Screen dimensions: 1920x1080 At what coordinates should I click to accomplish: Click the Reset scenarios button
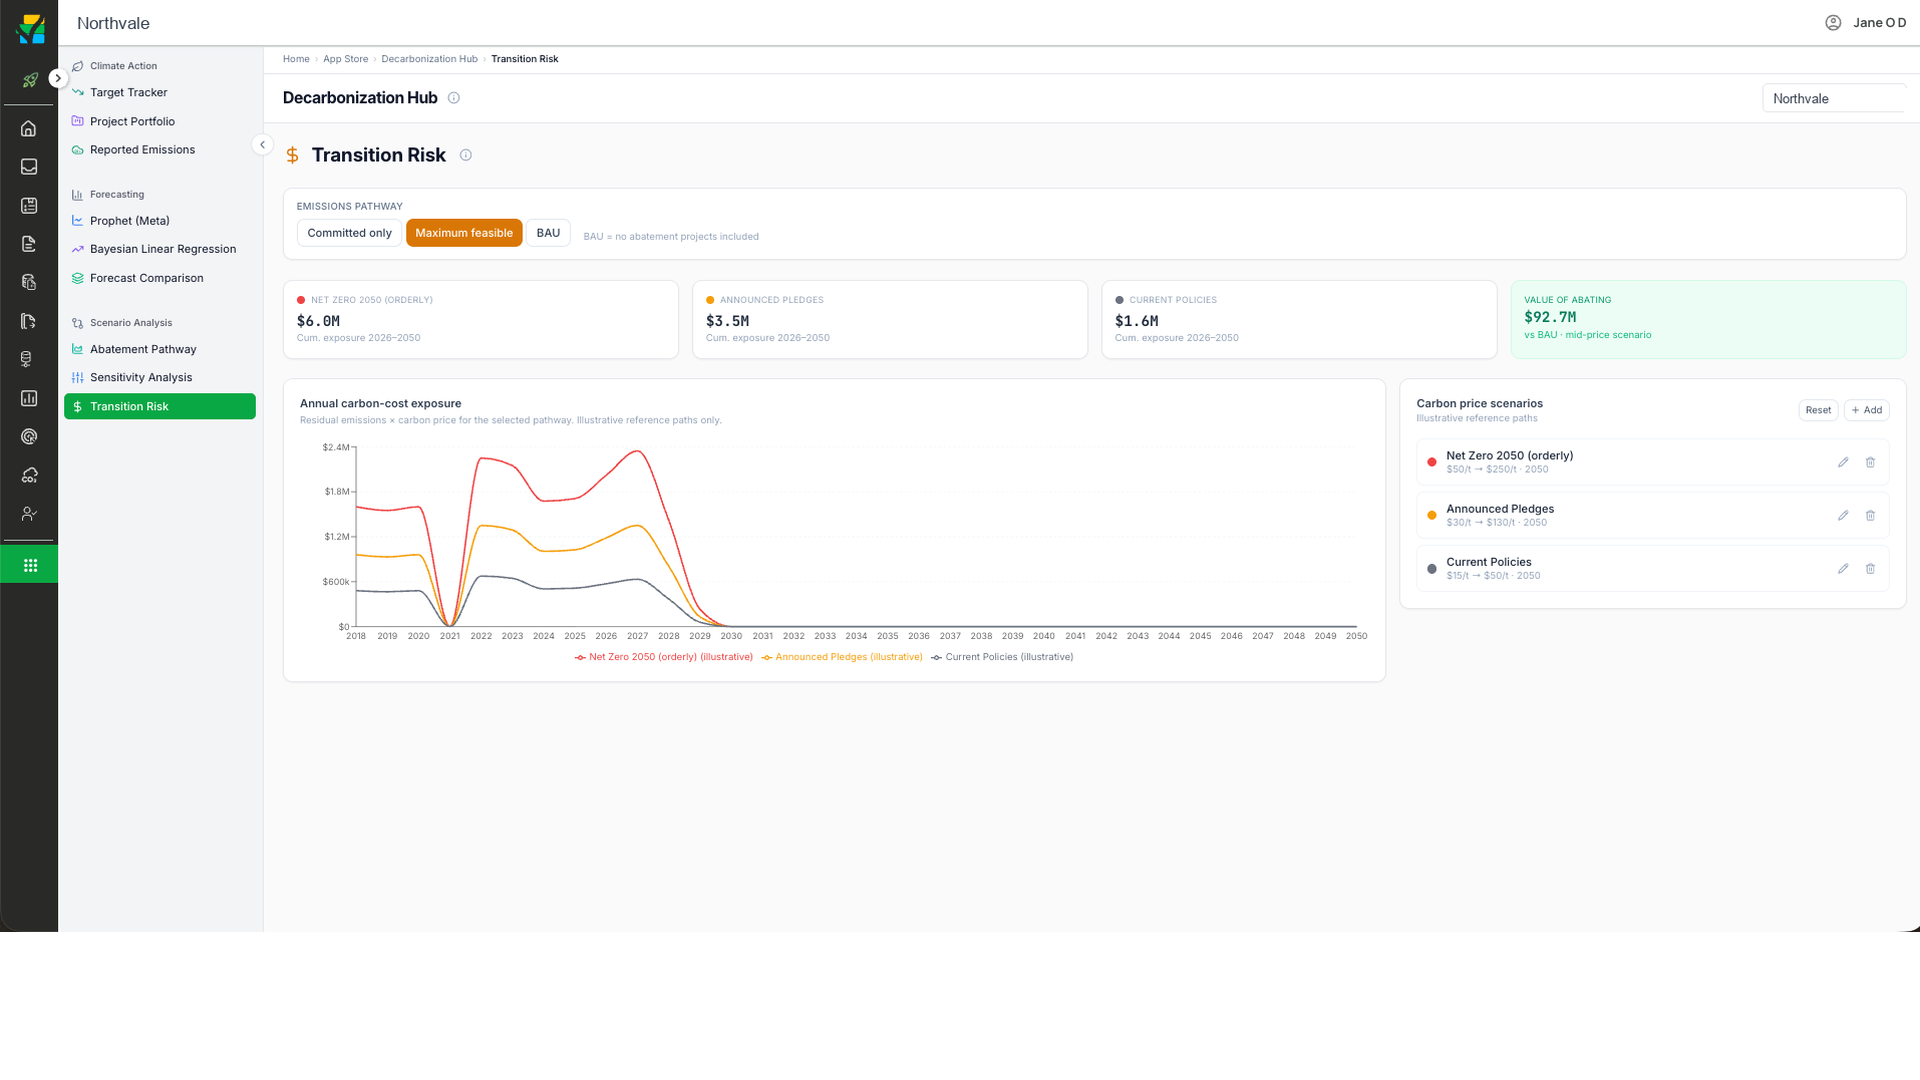point(1818,410)
